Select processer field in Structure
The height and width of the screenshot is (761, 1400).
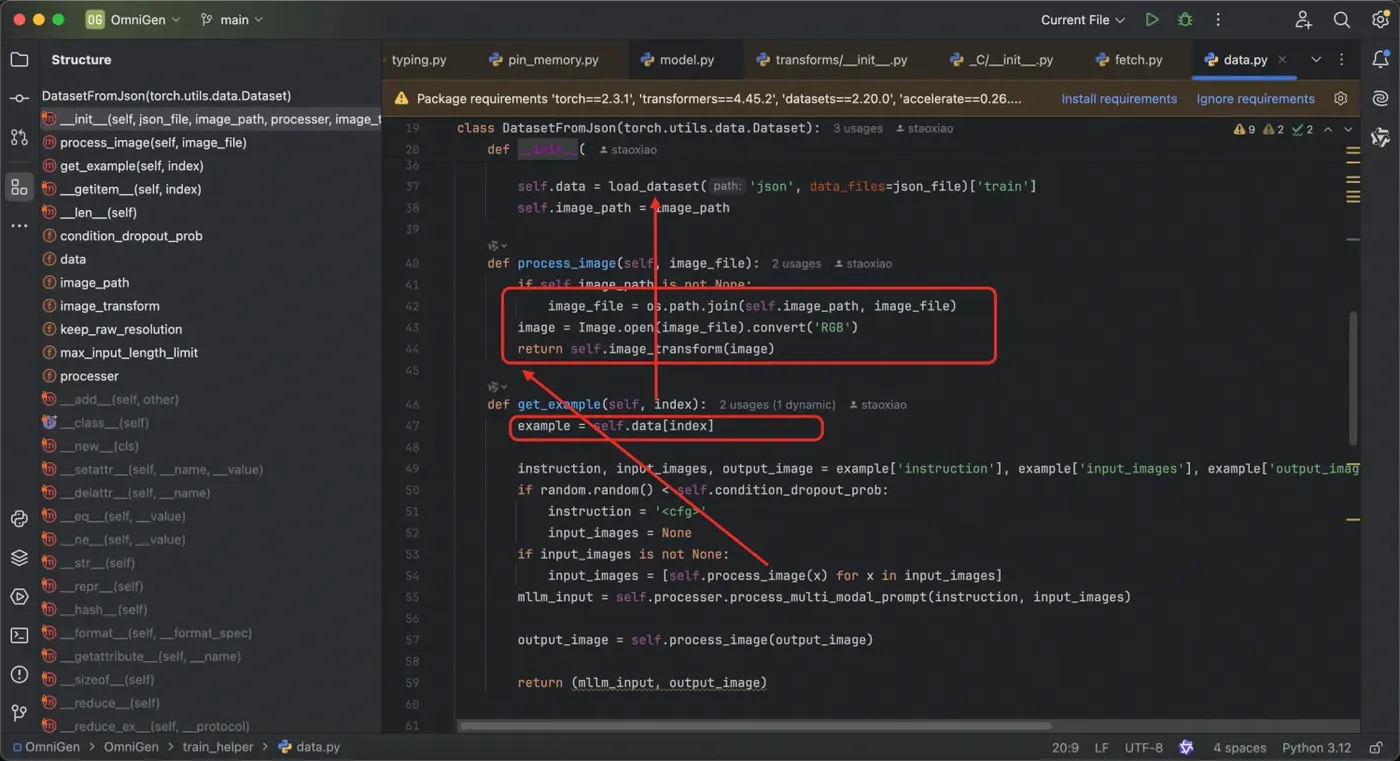pos(89,376)
